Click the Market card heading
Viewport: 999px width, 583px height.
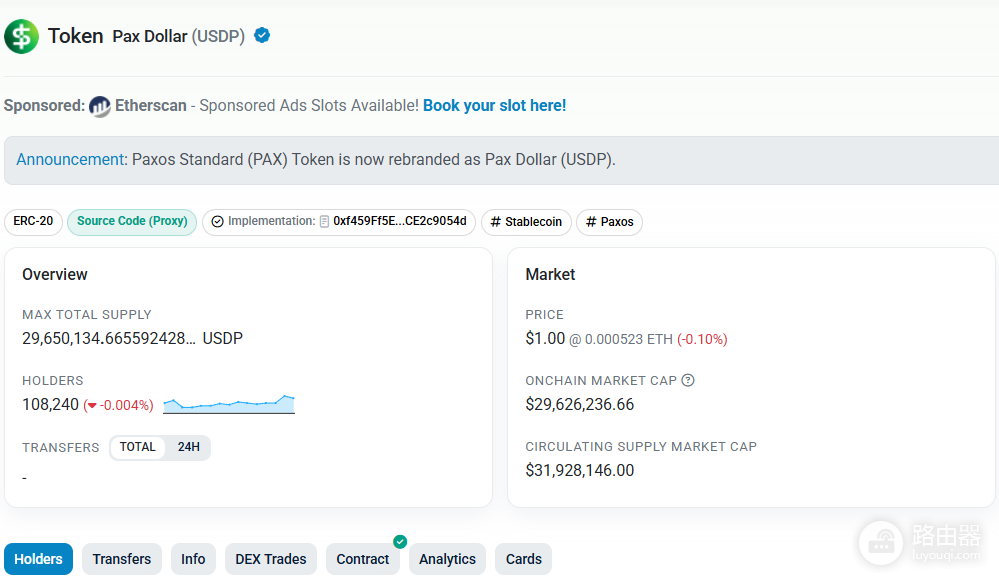[x=550, y=275]
